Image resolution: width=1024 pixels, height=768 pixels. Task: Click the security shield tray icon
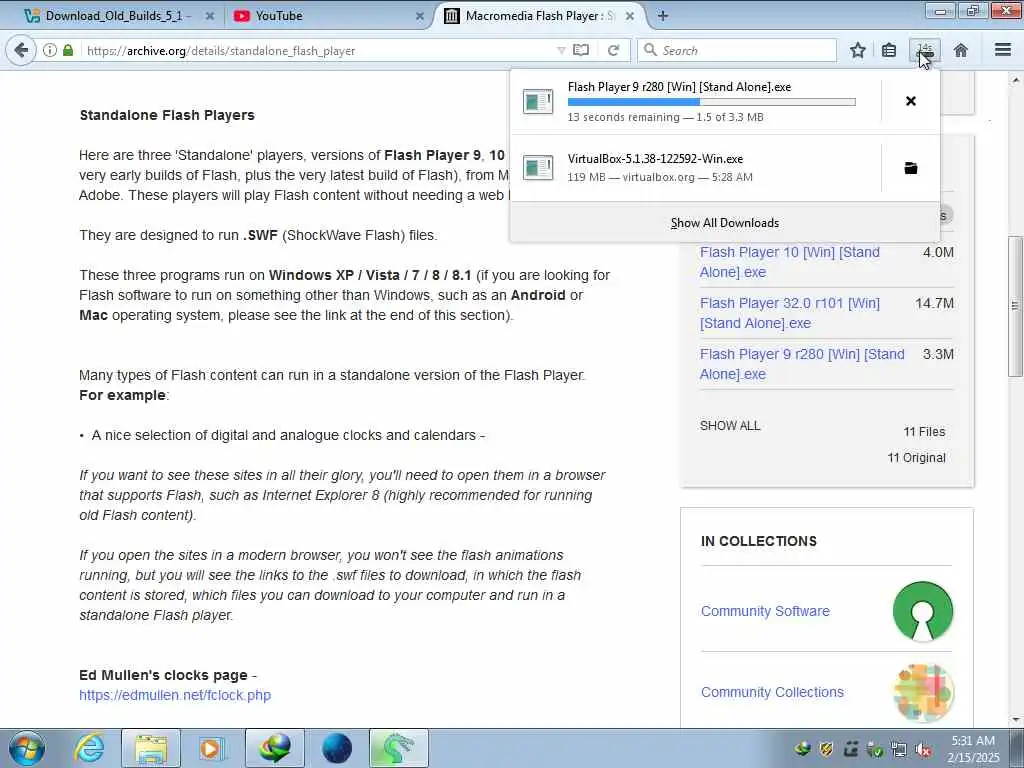[826, 750]
